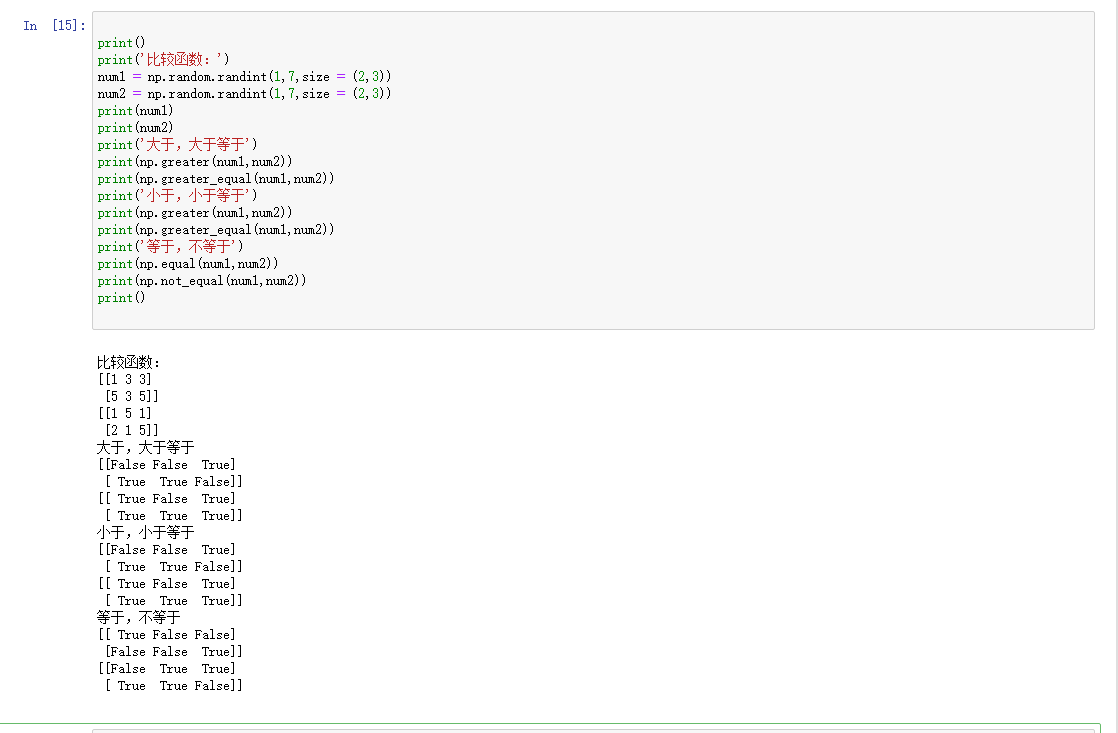Image resolution: width=1118 pixels, height=733 pixels.
Task: Click the print('小于，小于等于') line
Action: click(173, 195)
